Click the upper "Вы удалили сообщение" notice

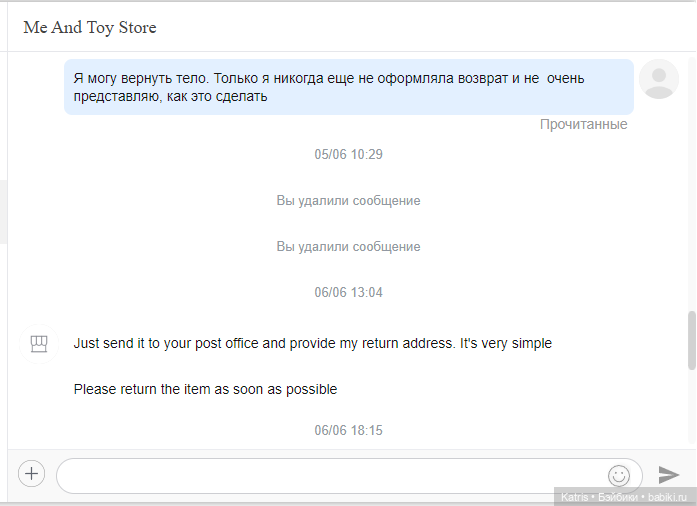pyautogui.click(x=348, y=201)
